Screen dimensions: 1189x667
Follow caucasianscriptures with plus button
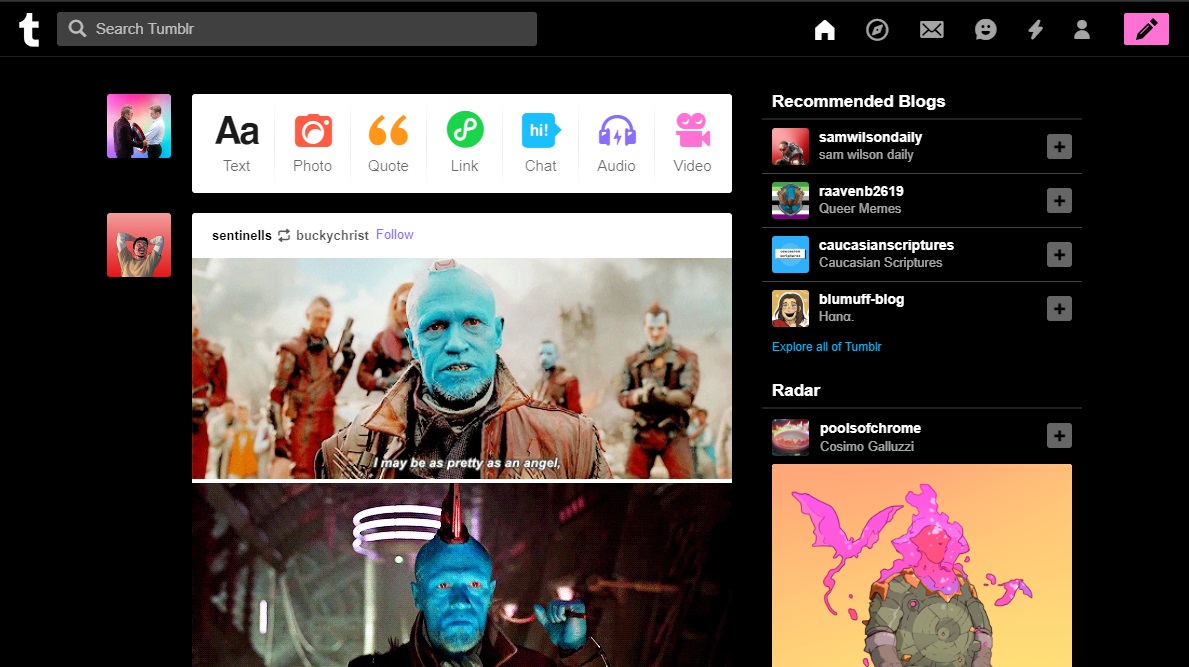1059,255
